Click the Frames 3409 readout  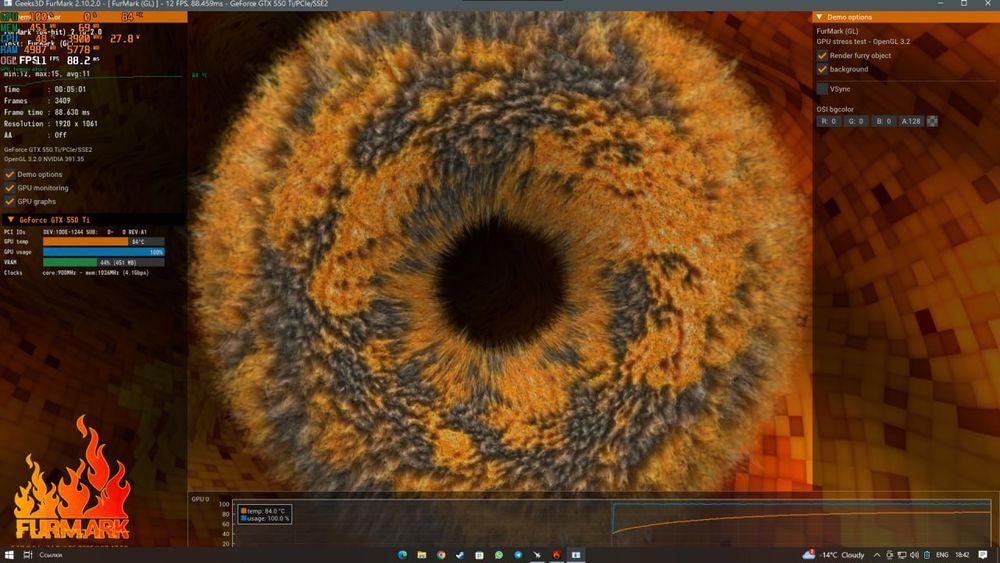[x=37, y=101]
